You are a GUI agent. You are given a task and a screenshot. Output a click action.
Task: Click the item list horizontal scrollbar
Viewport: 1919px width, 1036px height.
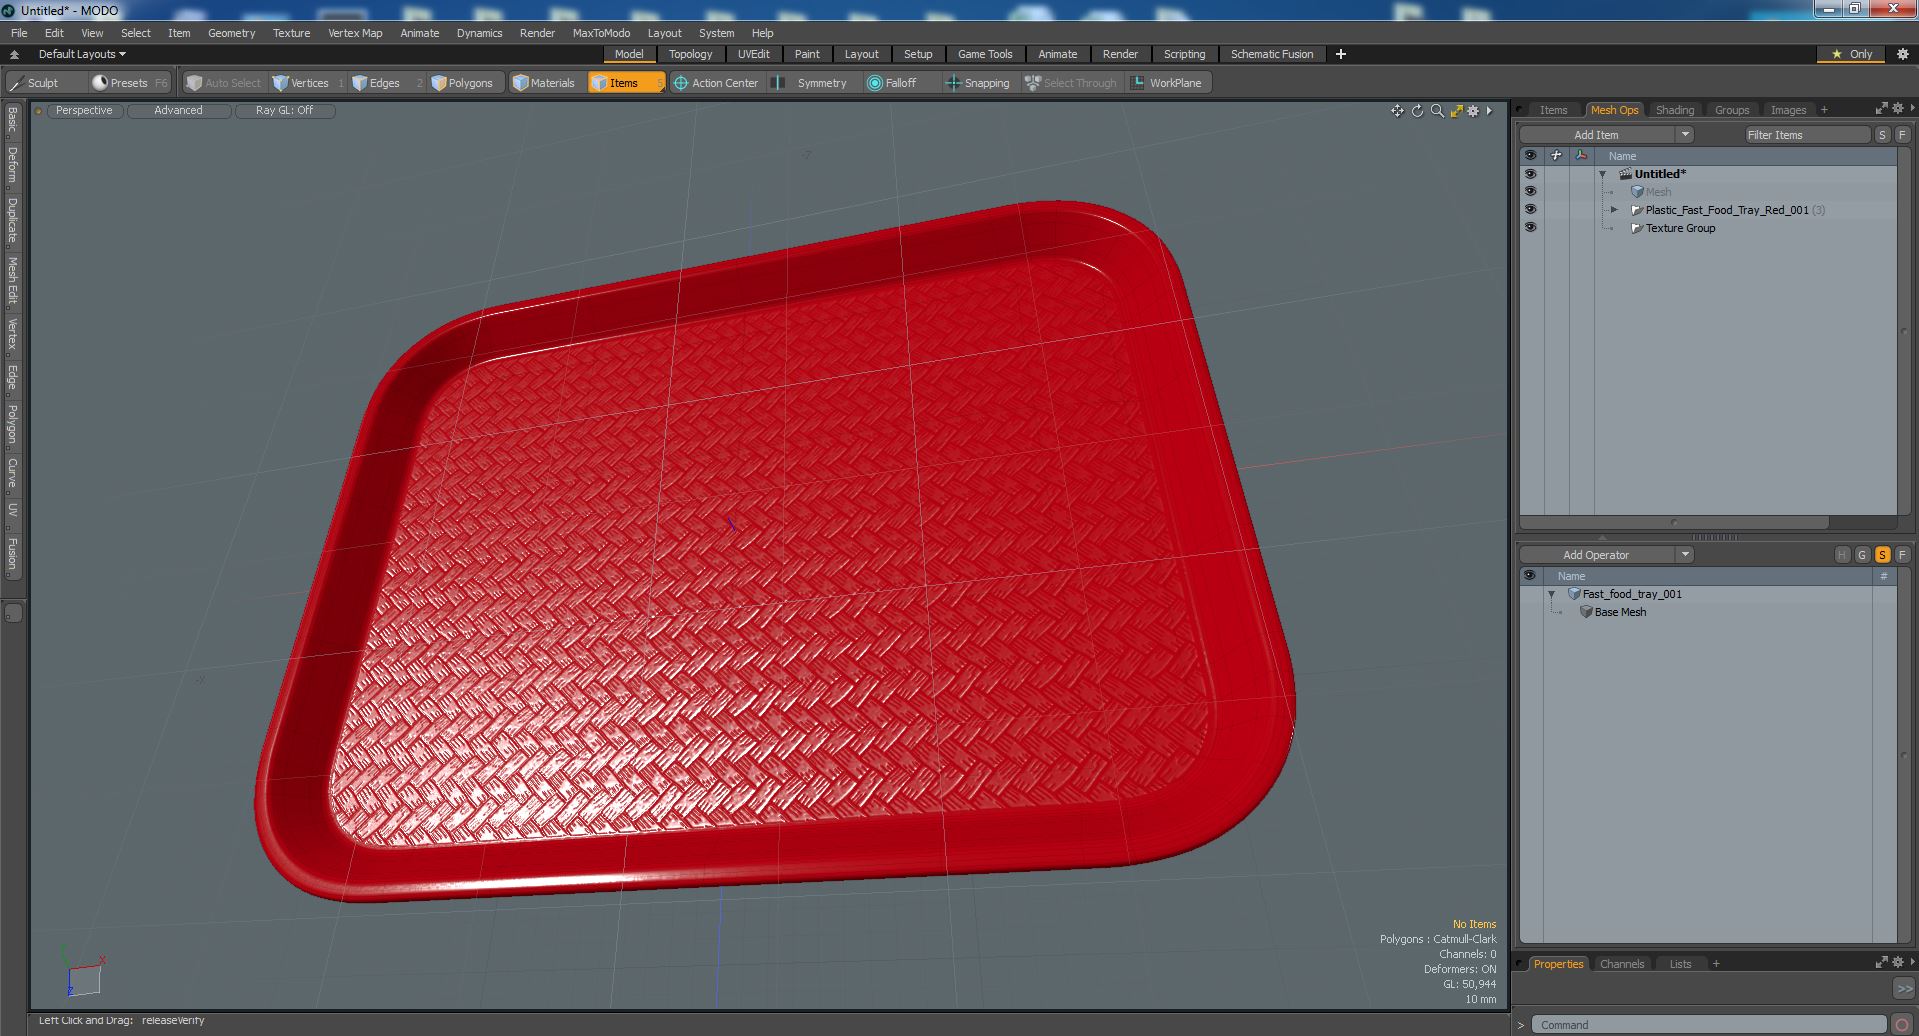pyautogui.click(x=1675, y=522)
